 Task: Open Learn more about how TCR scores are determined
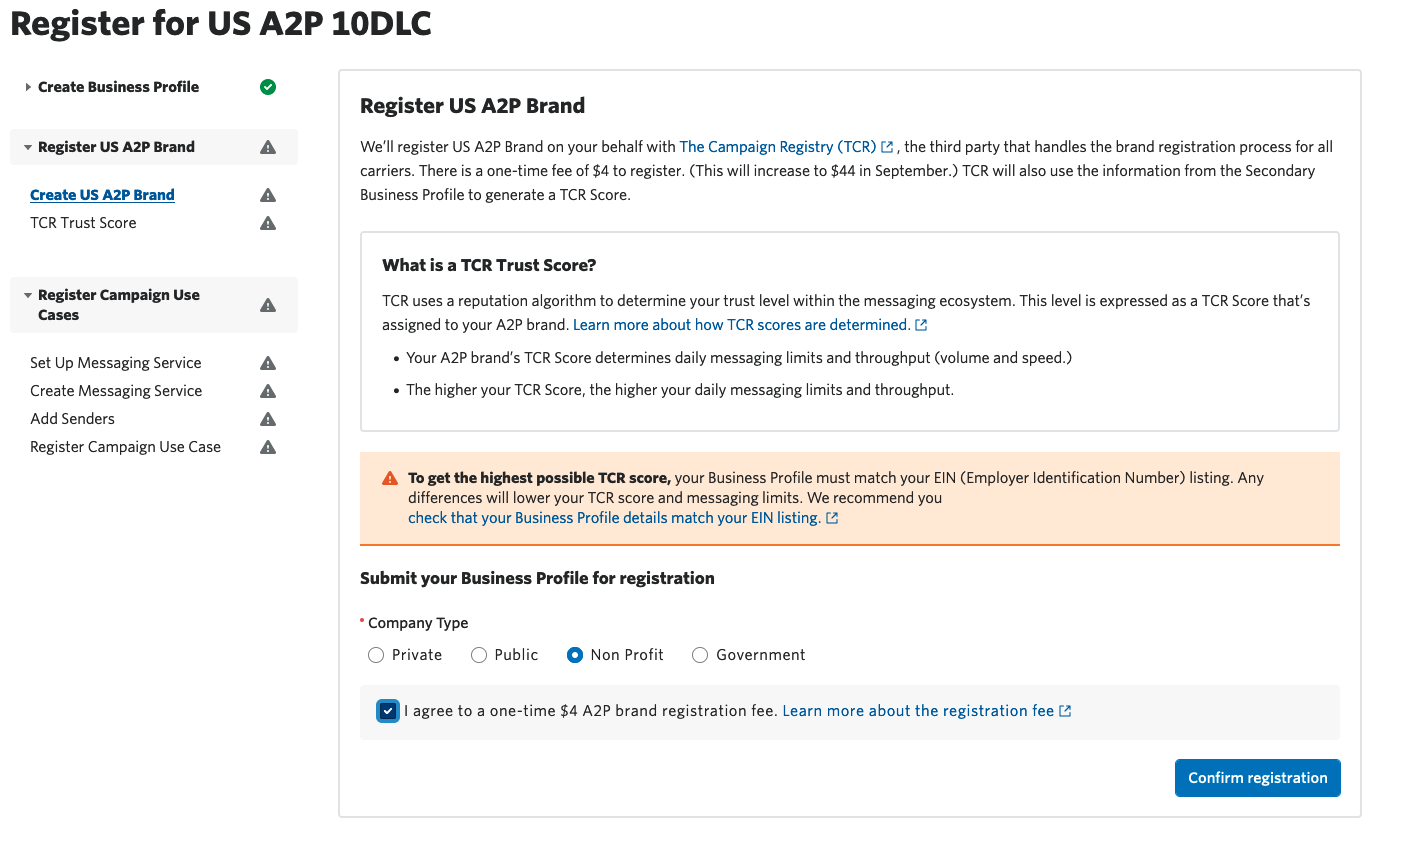[741, 325]
